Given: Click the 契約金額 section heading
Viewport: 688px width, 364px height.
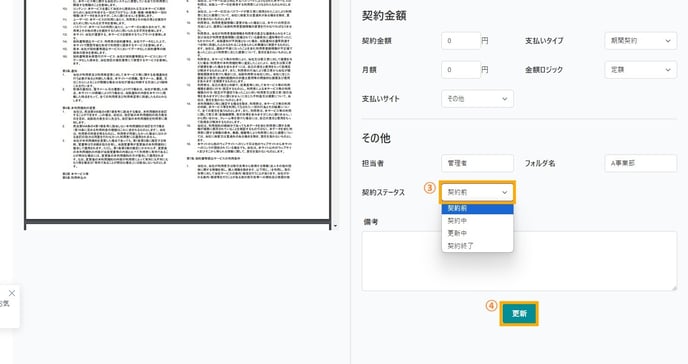Looking at the screenshot, I should click(384, 16).
